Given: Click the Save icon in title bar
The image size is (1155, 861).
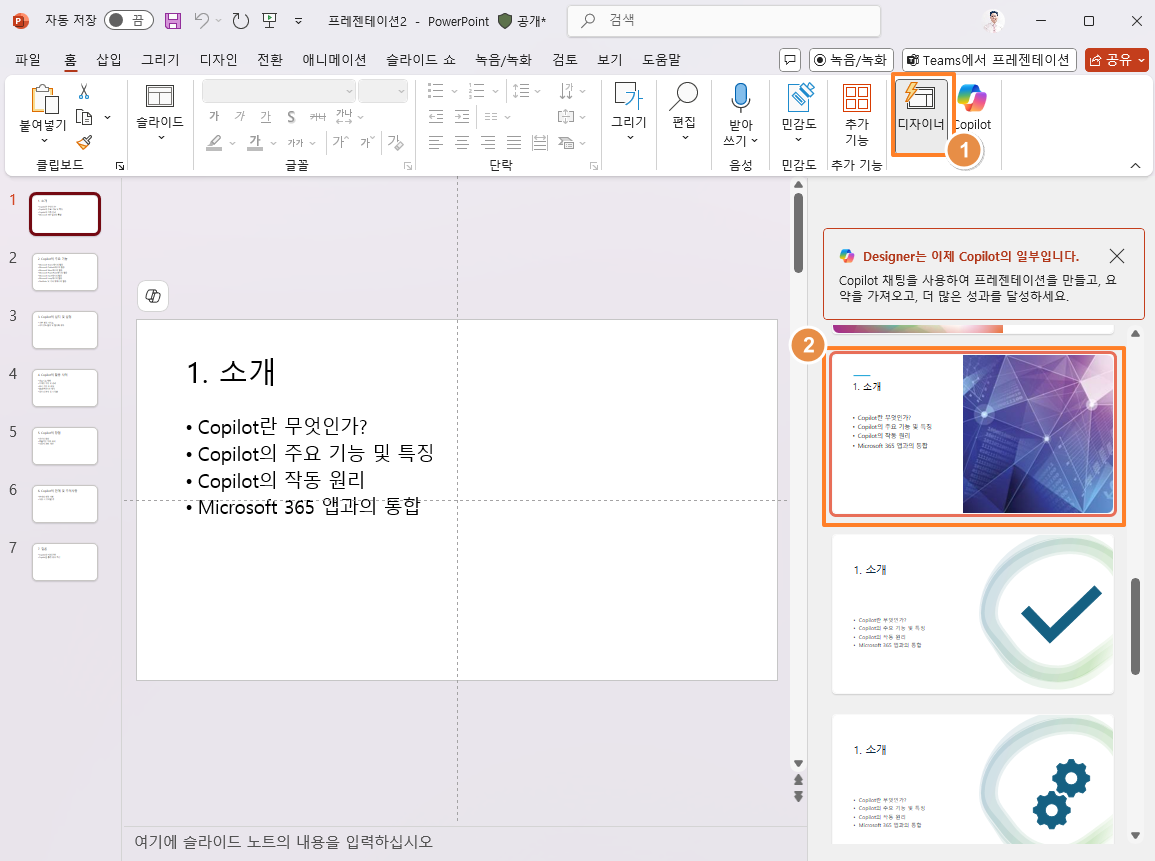Looking at the screenshot, I should (x=173, y=21).
